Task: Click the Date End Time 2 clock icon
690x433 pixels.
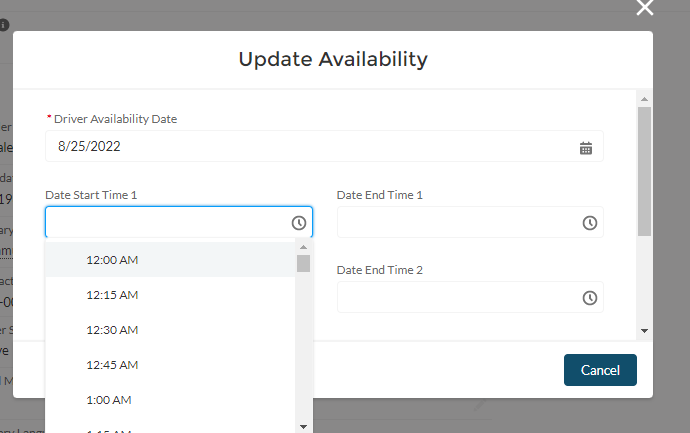Action: coord(590,297)
